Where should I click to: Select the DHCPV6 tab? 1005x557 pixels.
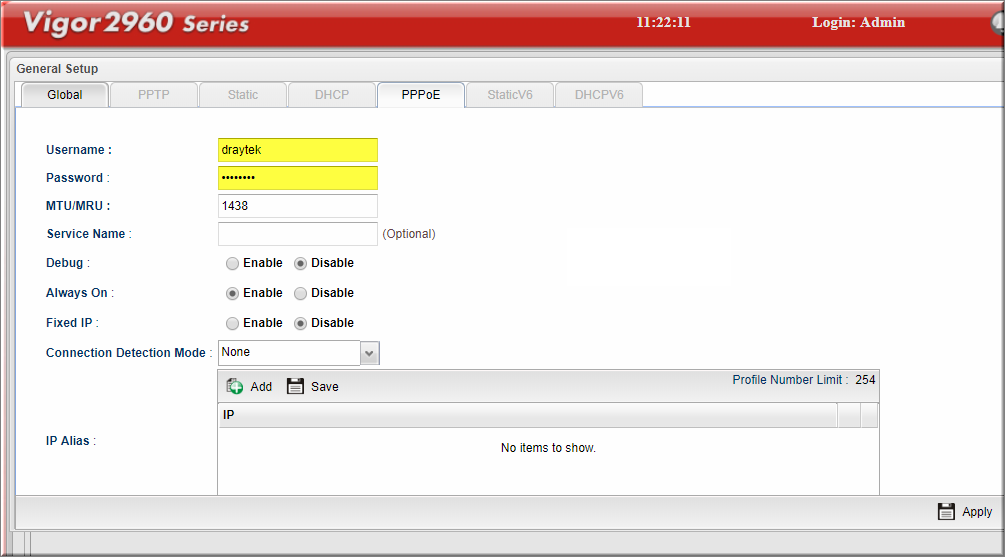tap(599, 95)
